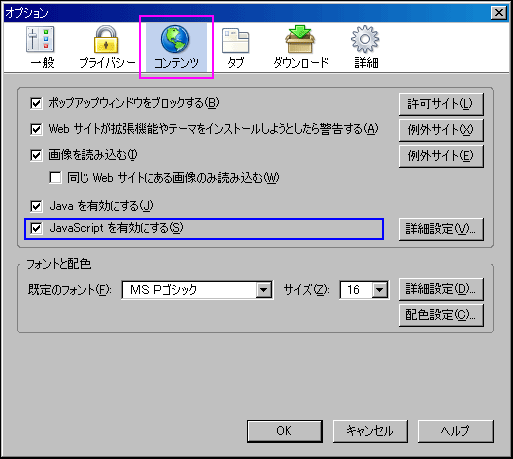Enable 同じ Web サイトにある画像のみ読み込む checkbox
The image size is (513, 459).
pos(55,177)
